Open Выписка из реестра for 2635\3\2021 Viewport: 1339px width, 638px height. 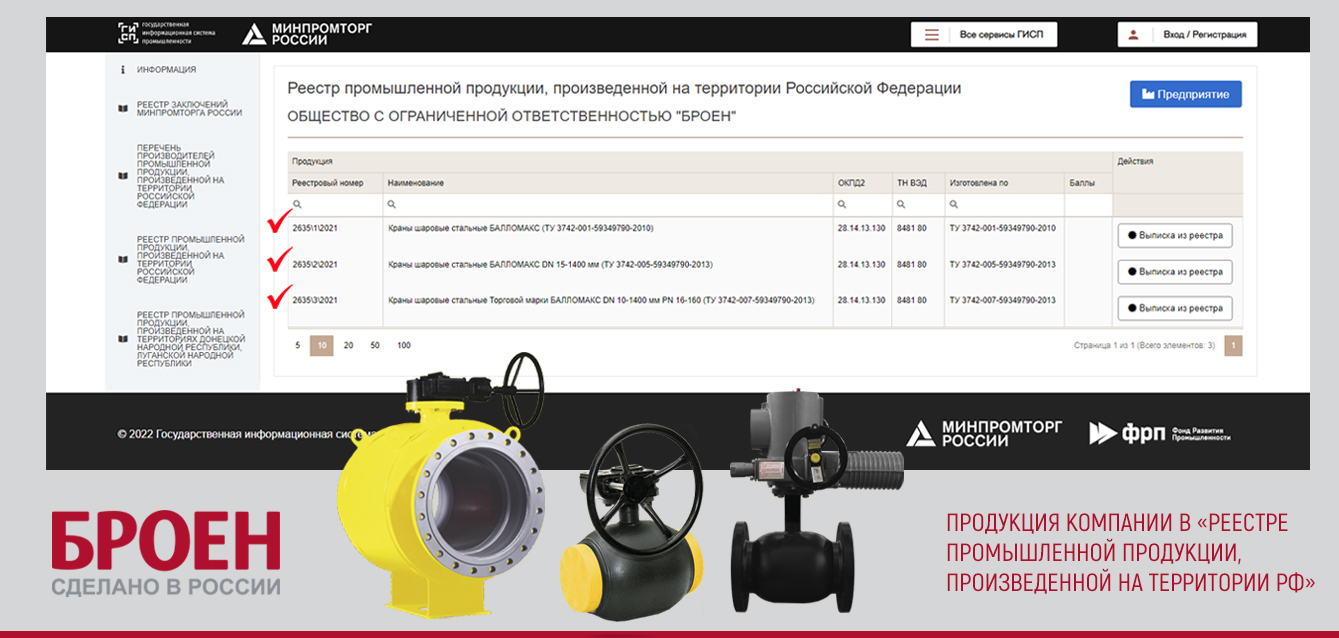[x=1174, y=308]
